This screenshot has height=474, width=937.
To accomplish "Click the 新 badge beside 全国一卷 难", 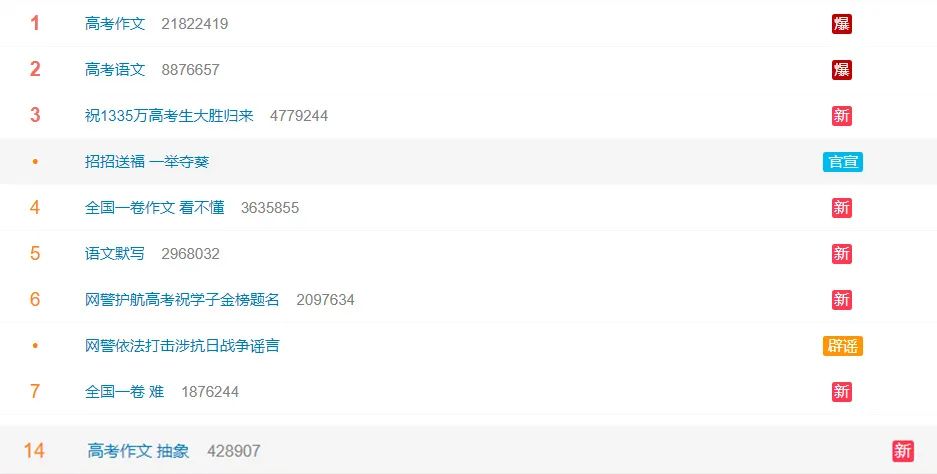I will [841, 392].
